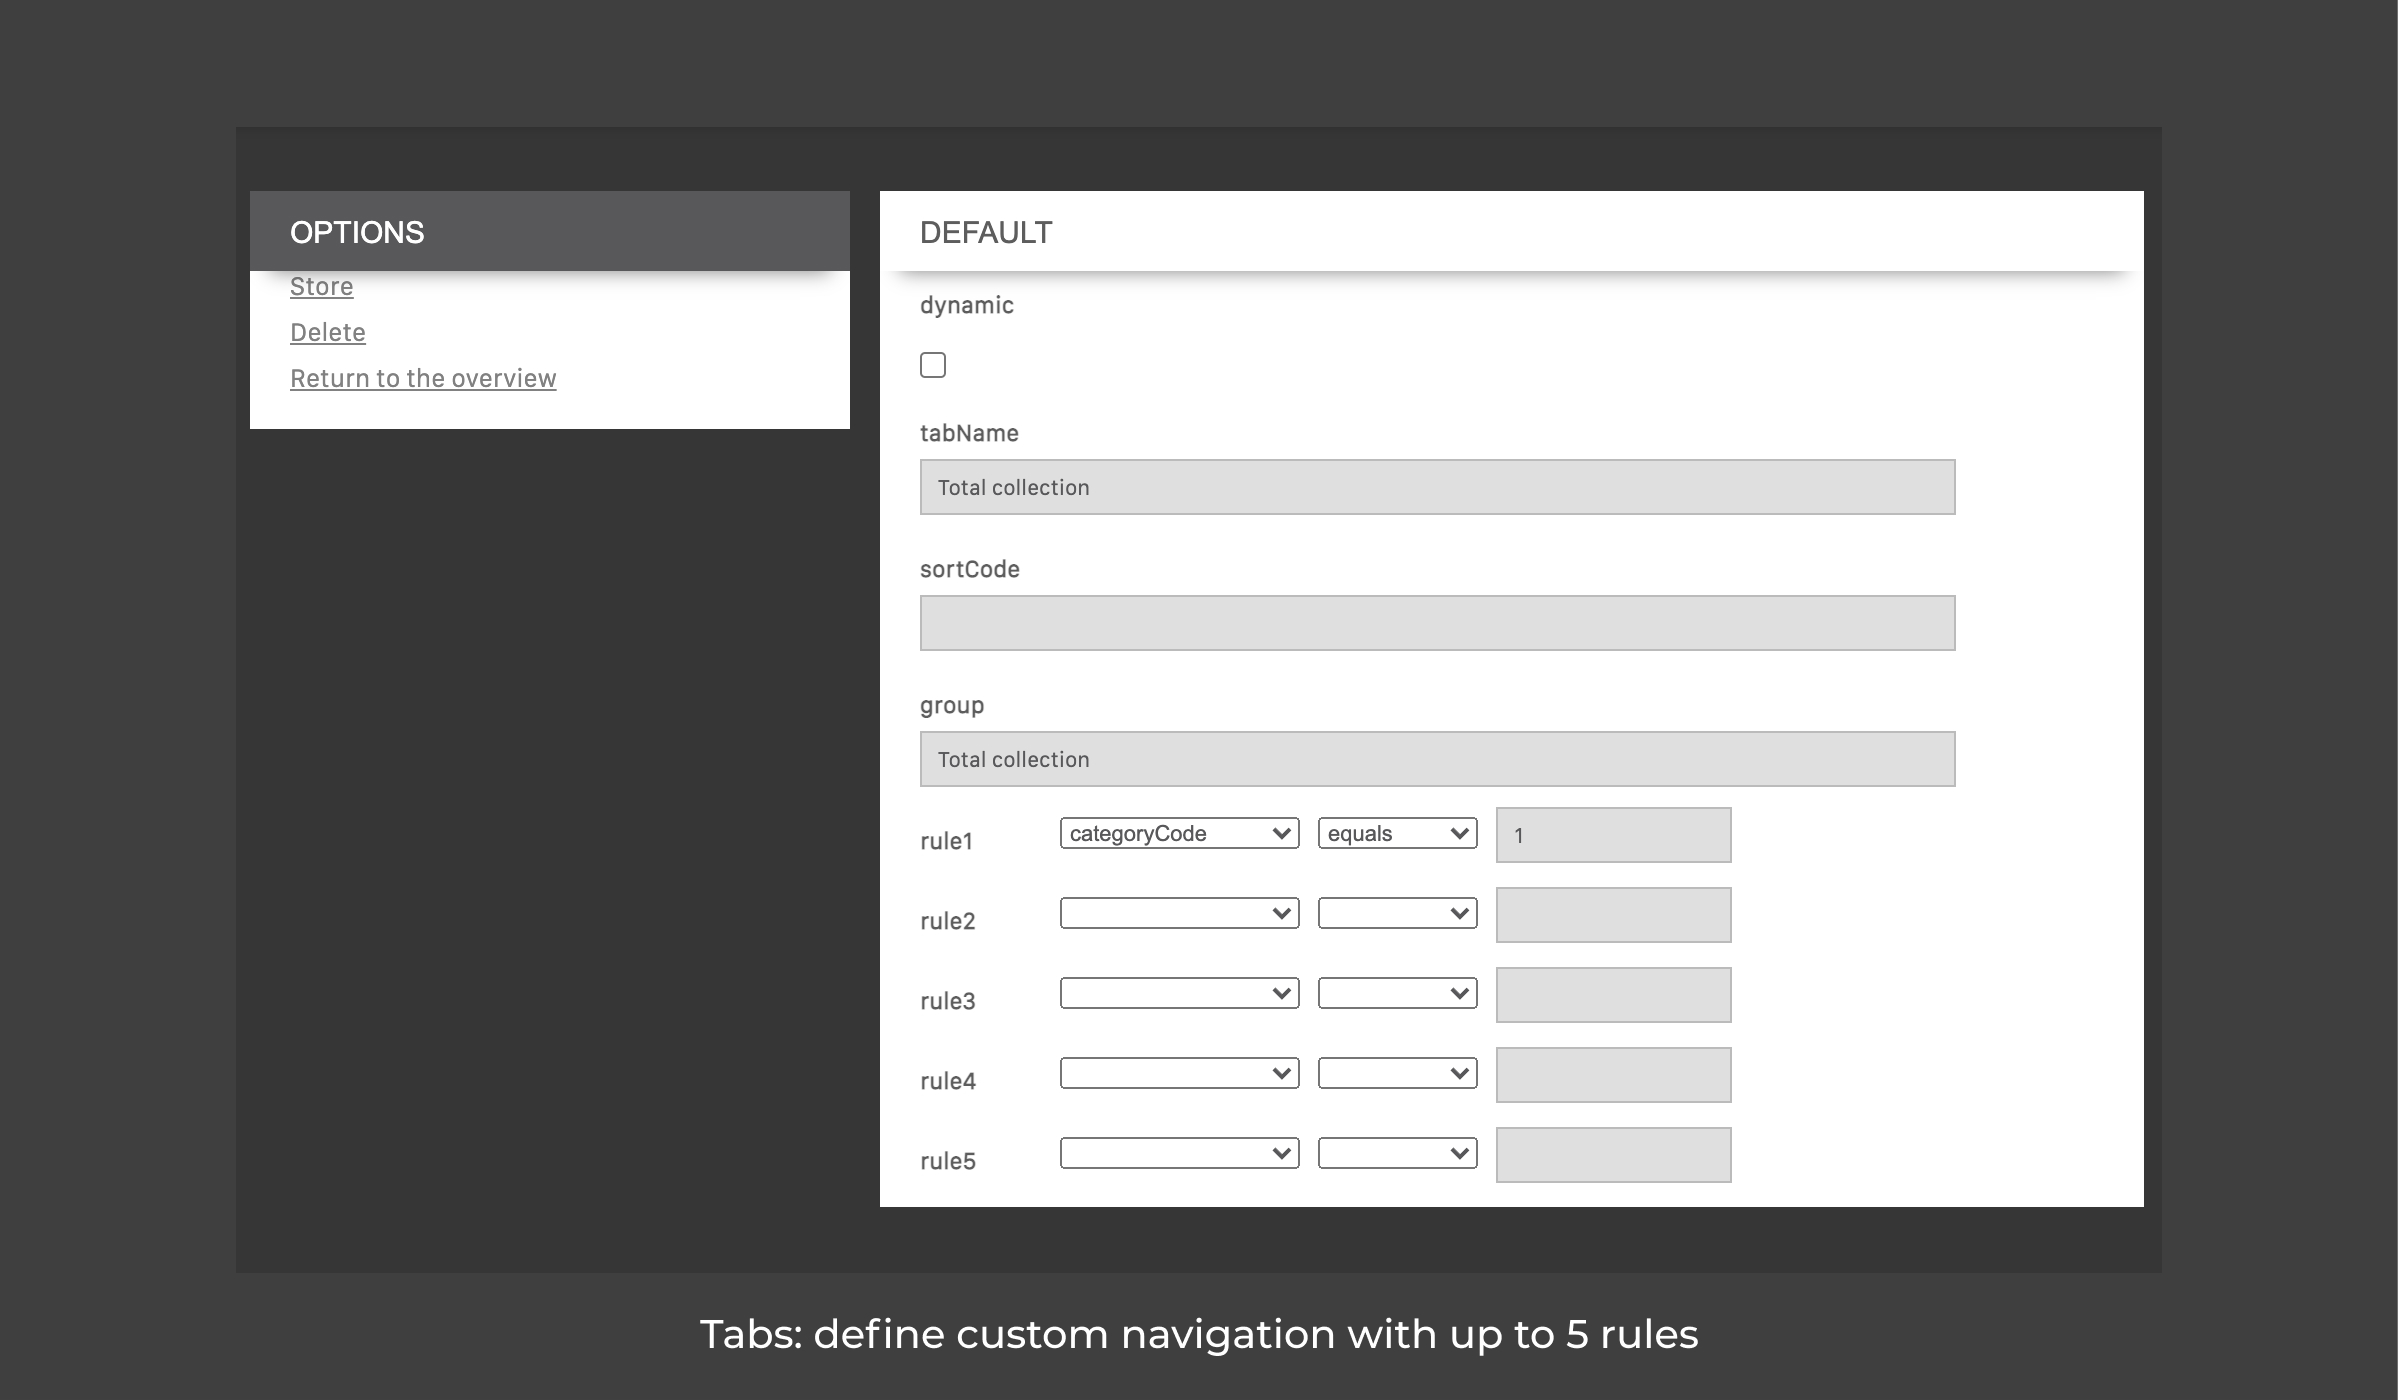Image resolution: width=2398 pixels, height=1400 pixels.
Task: Click the dynamic field label
Action: (x=966, y=306)
